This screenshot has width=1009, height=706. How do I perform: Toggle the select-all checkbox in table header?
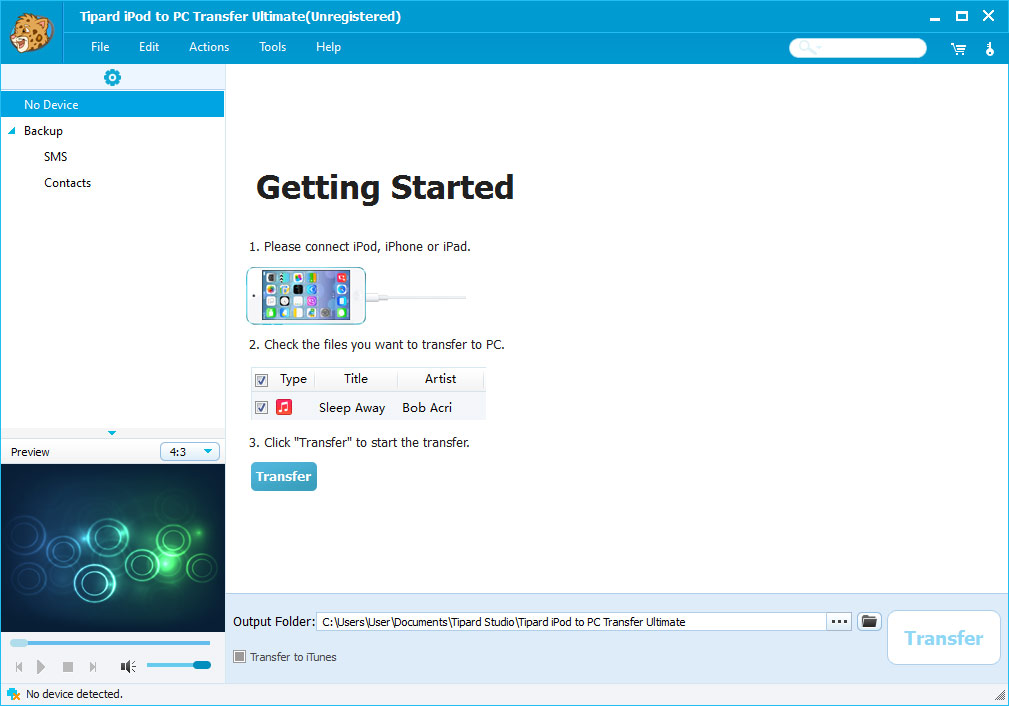[261, 380]
